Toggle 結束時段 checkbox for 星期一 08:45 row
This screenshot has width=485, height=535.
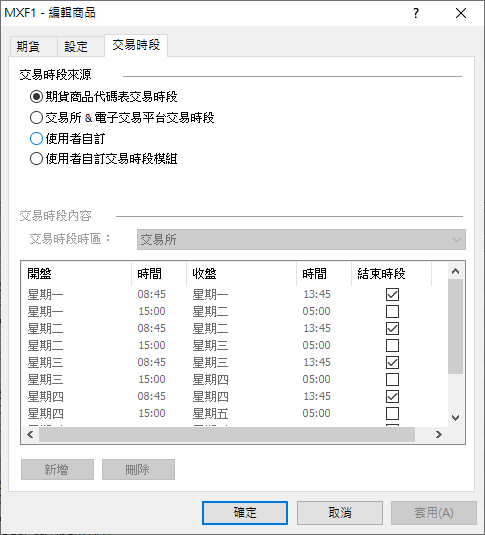(x=392, y=294)
